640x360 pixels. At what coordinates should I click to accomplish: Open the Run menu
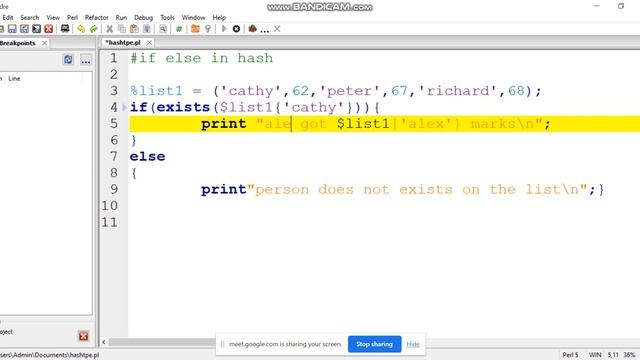coord(121,18)
